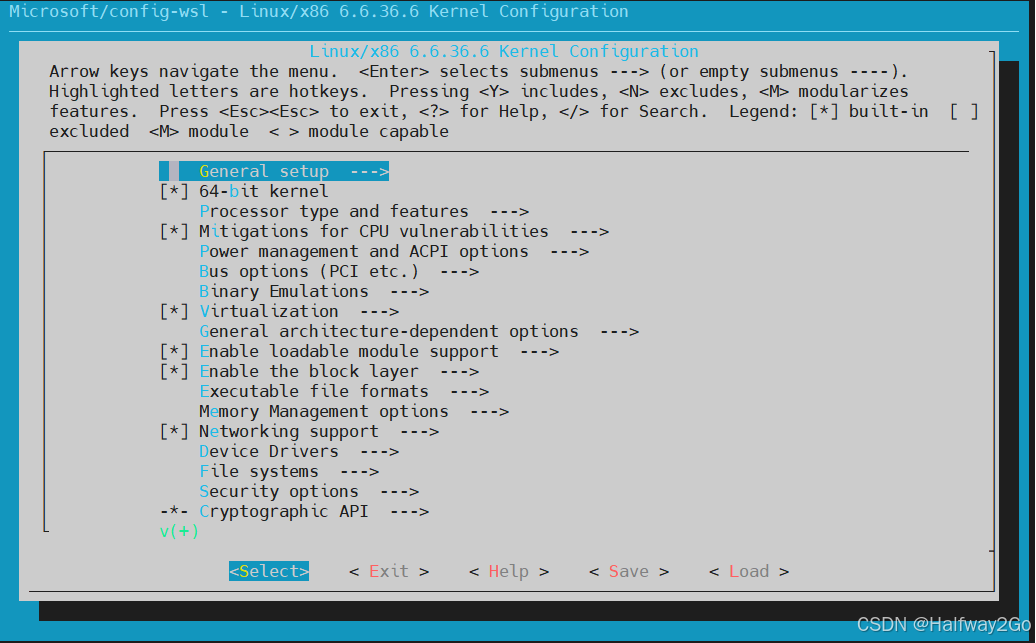This screenshot has height=643, width=1036.
Task: Open Power management and ACPI options
Action: pyautogui.click(x=394, y=252)
